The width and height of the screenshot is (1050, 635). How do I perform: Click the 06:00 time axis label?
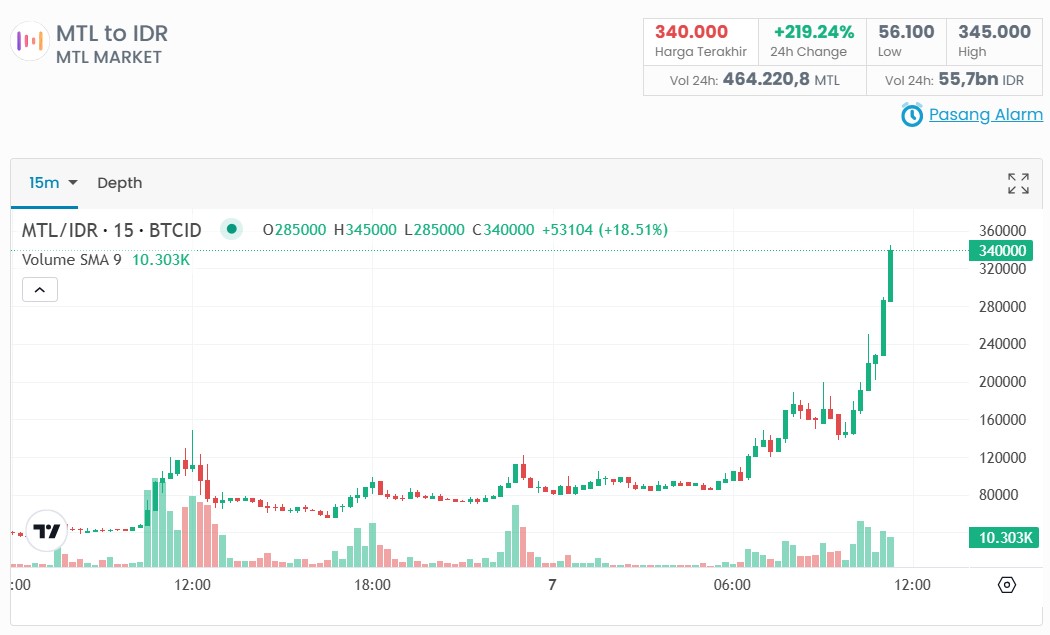pyautogui.click(x=732, y=585)
